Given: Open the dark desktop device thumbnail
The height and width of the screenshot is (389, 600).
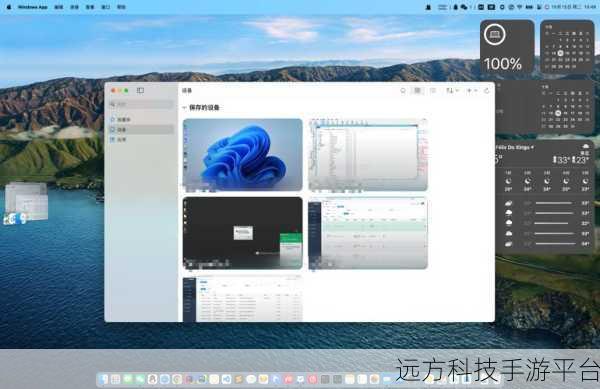Looking at the screenshot, I should pyautogui.click(x=243, y=233).
